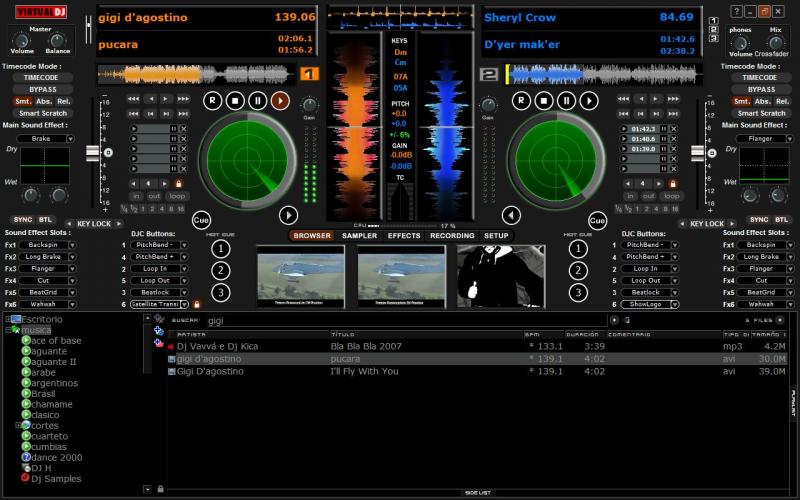Play the left deck with orange play button
This screenshot has height=500, width=800.
click(280, 101)
